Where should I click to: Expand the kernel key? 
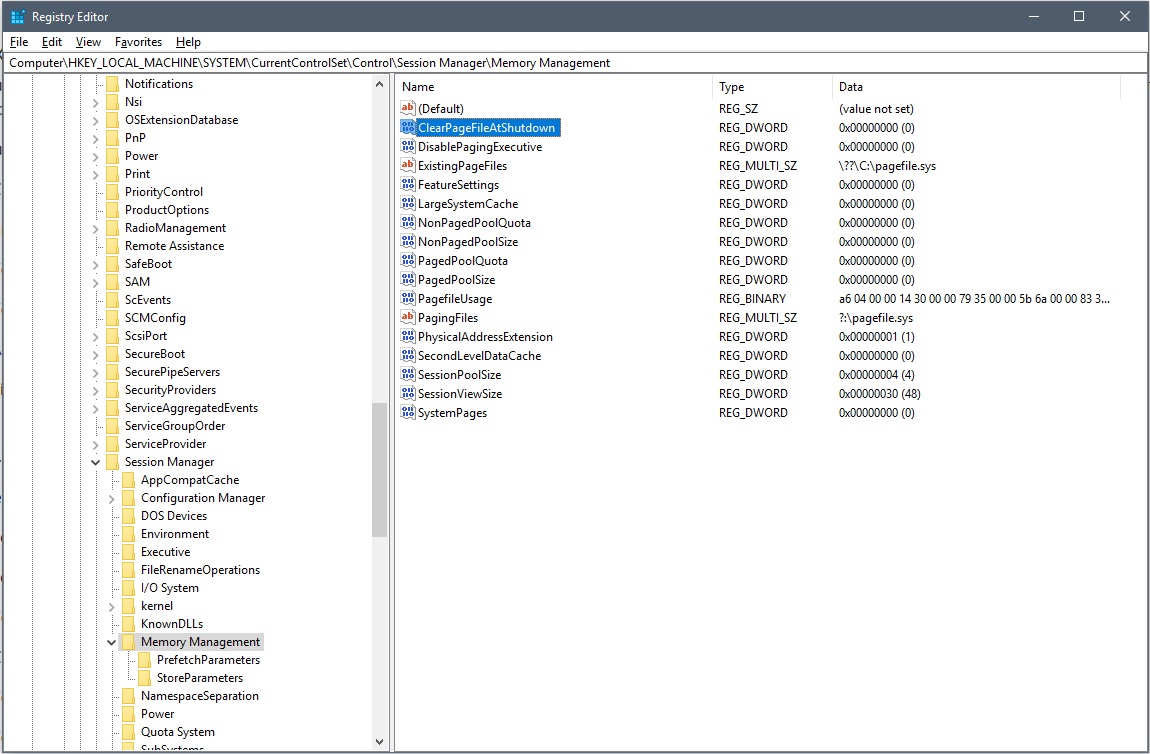point(111,607)
